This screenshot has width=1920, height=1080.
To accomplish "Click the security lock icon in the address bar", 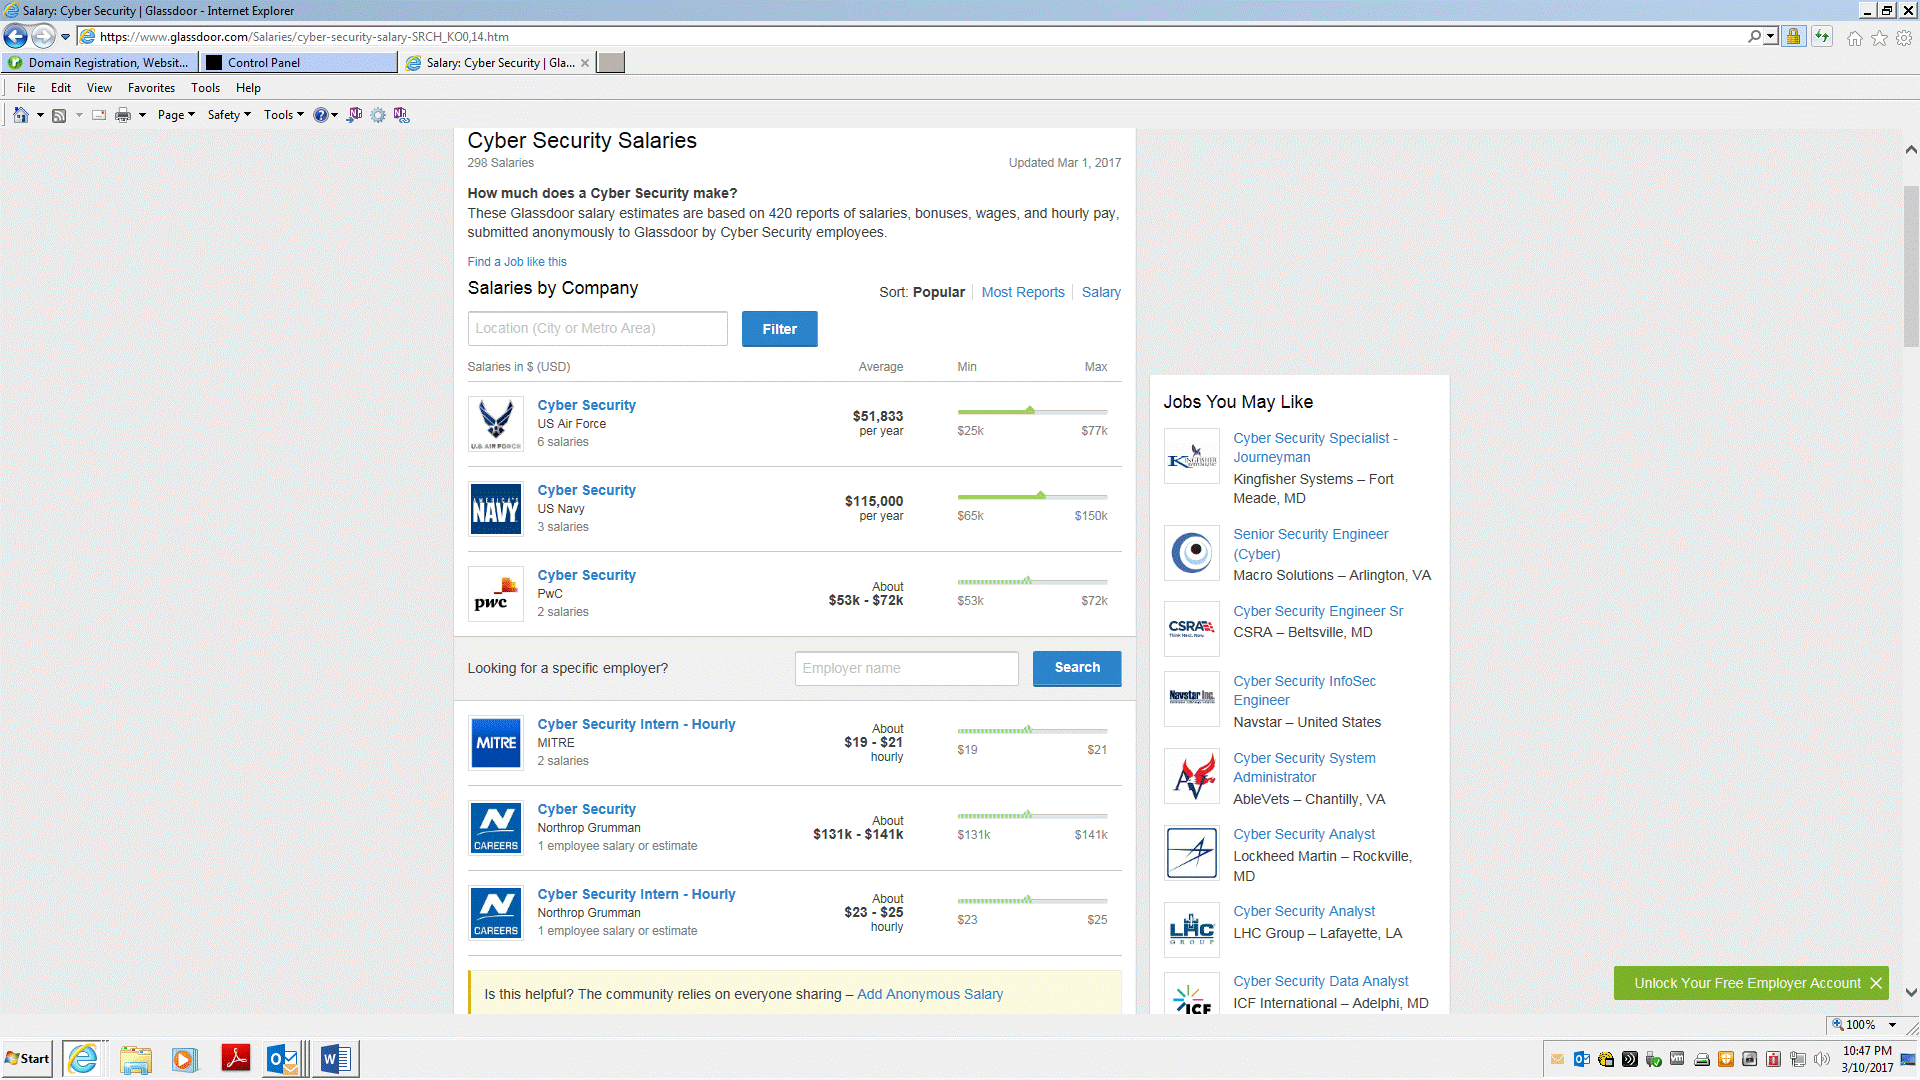I will tap(1793, 37).
